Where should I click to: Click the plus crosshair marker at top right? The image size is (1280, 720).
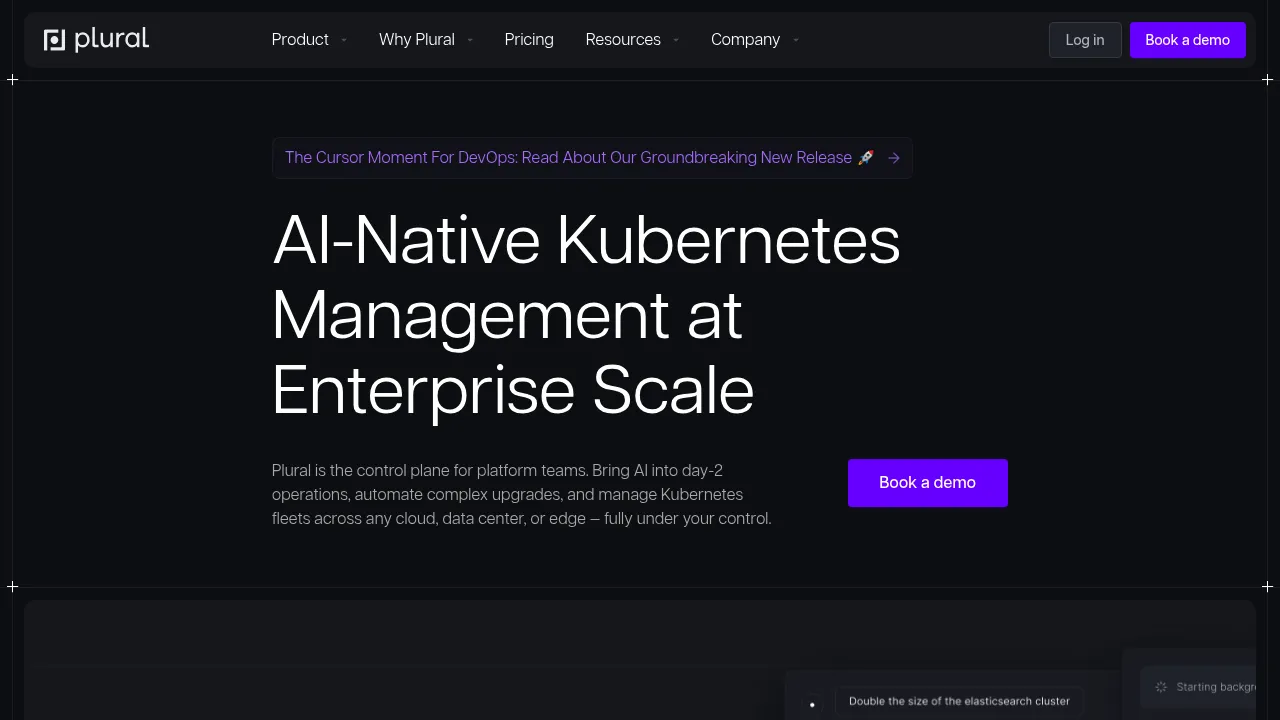coord(1267,79)
